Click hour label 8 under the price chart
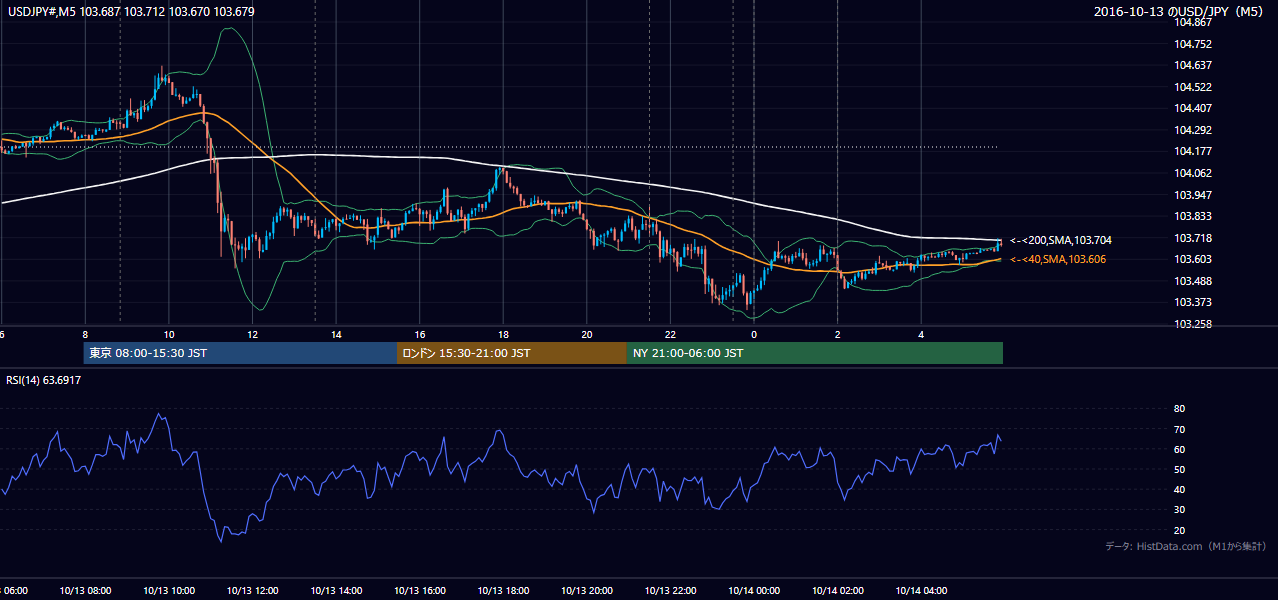The width and height of the screenshot is (1278, 600). tap(85, 334)
